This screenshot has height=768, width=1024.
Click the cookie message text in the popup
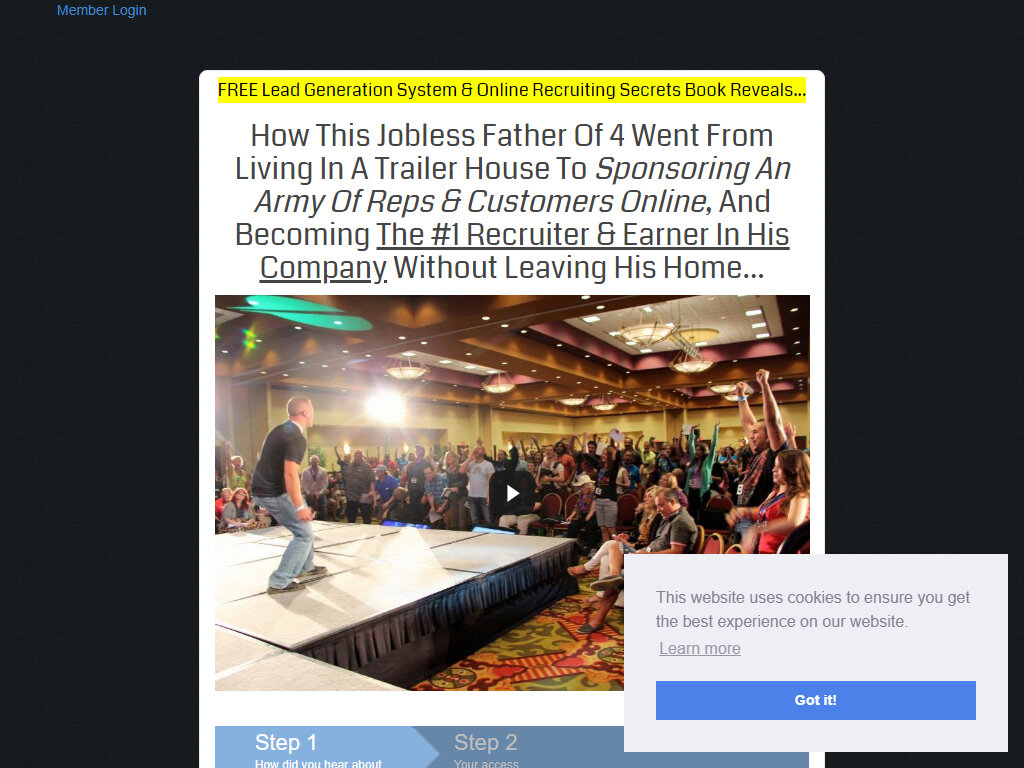click(812, 609)
